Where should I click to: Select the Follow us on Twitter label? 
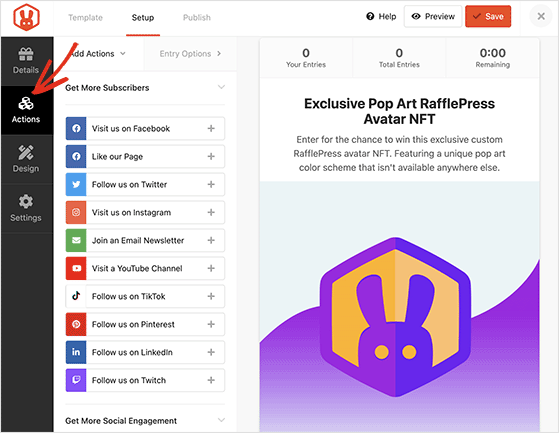tap(129, 184)
